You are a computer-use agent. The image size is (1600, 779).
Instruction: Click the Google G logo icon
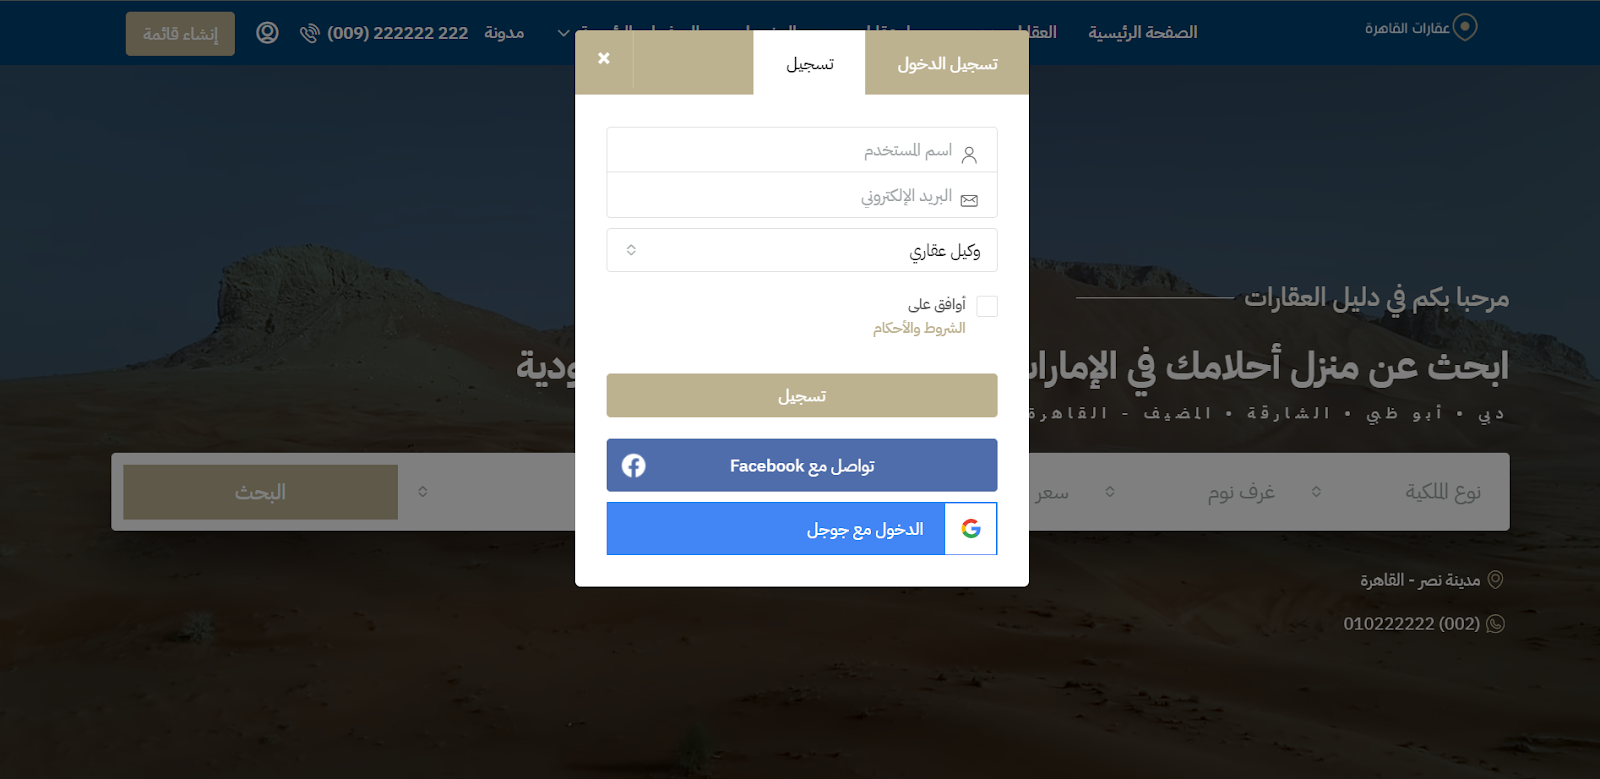[x=971, y=529]
